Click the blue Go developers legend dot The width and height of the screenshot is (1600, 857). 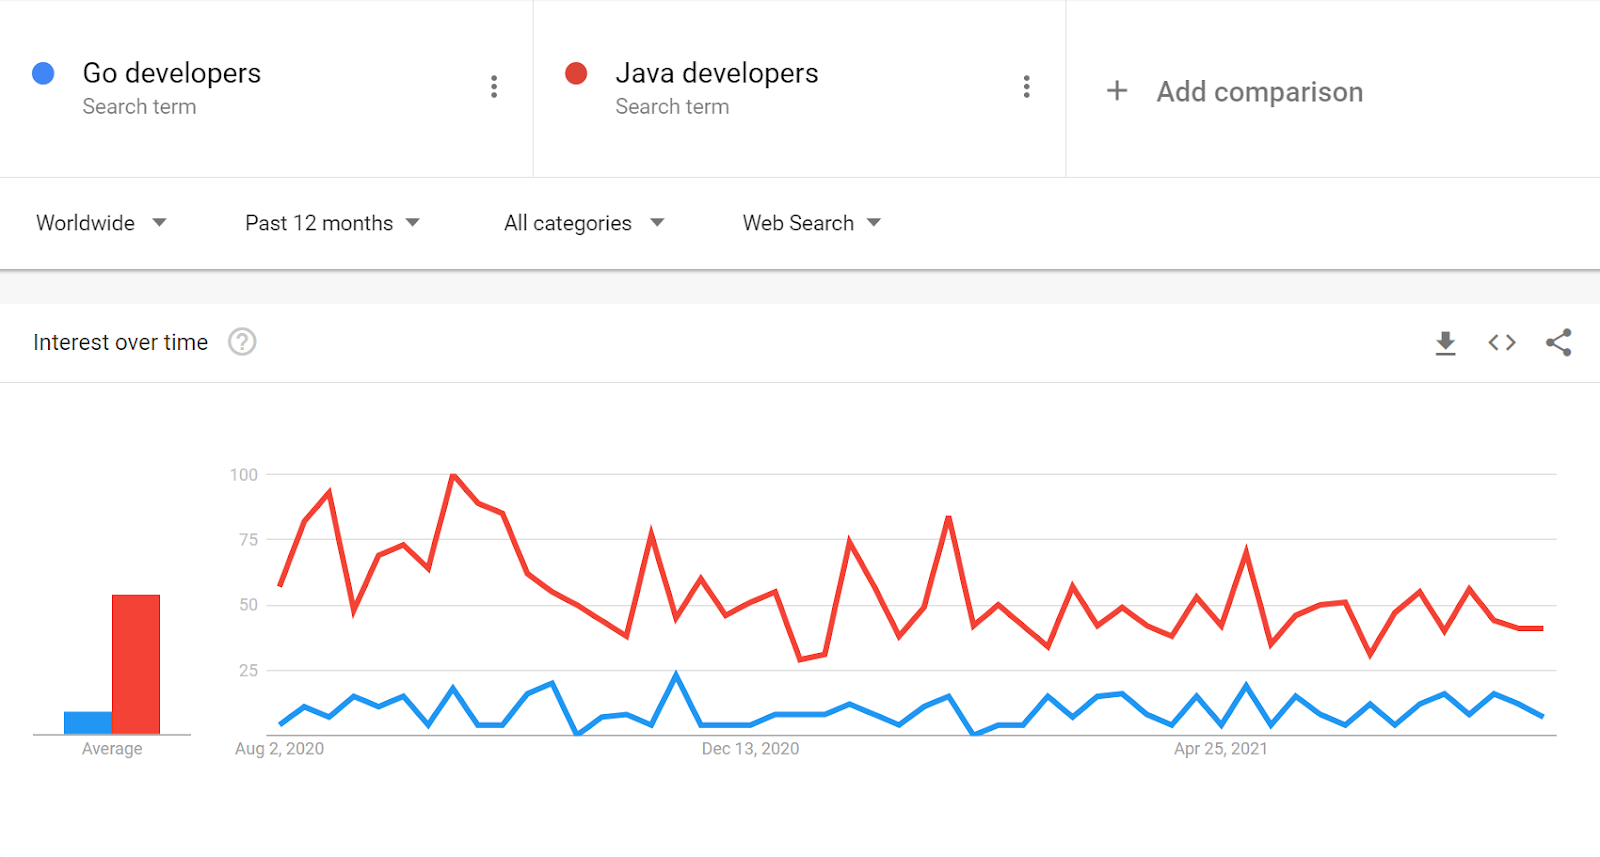click(x=44, y=73)
